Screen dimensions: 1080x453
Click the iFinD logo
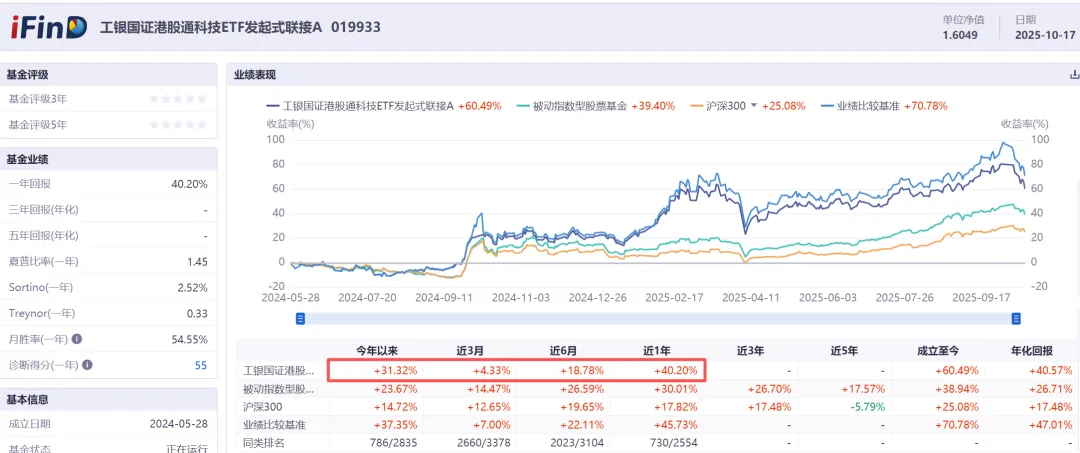coord(48,27)
